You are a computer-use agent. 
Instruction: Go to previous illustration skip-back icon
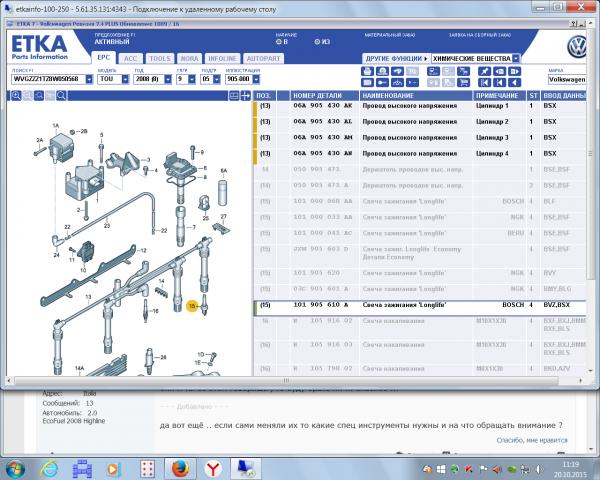pyautogui.click(x=499, y=82)
